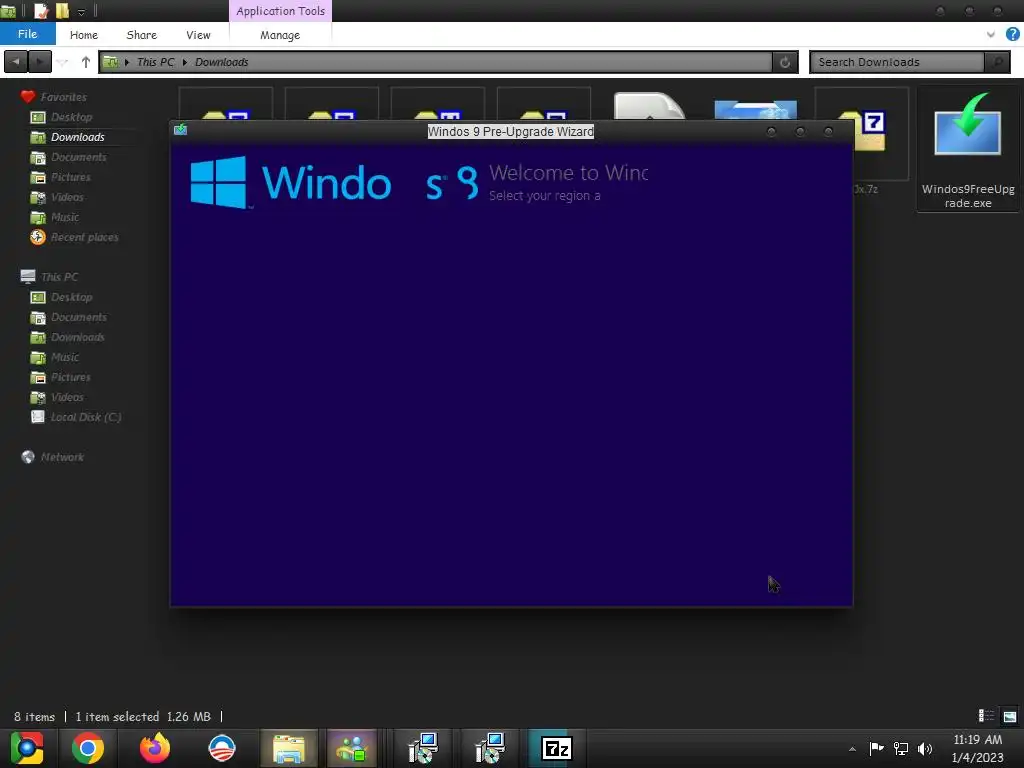1024x768 pixels.
Task: Open Videos under Favorites
Action: pyautogui.click(x=57, y=197)
